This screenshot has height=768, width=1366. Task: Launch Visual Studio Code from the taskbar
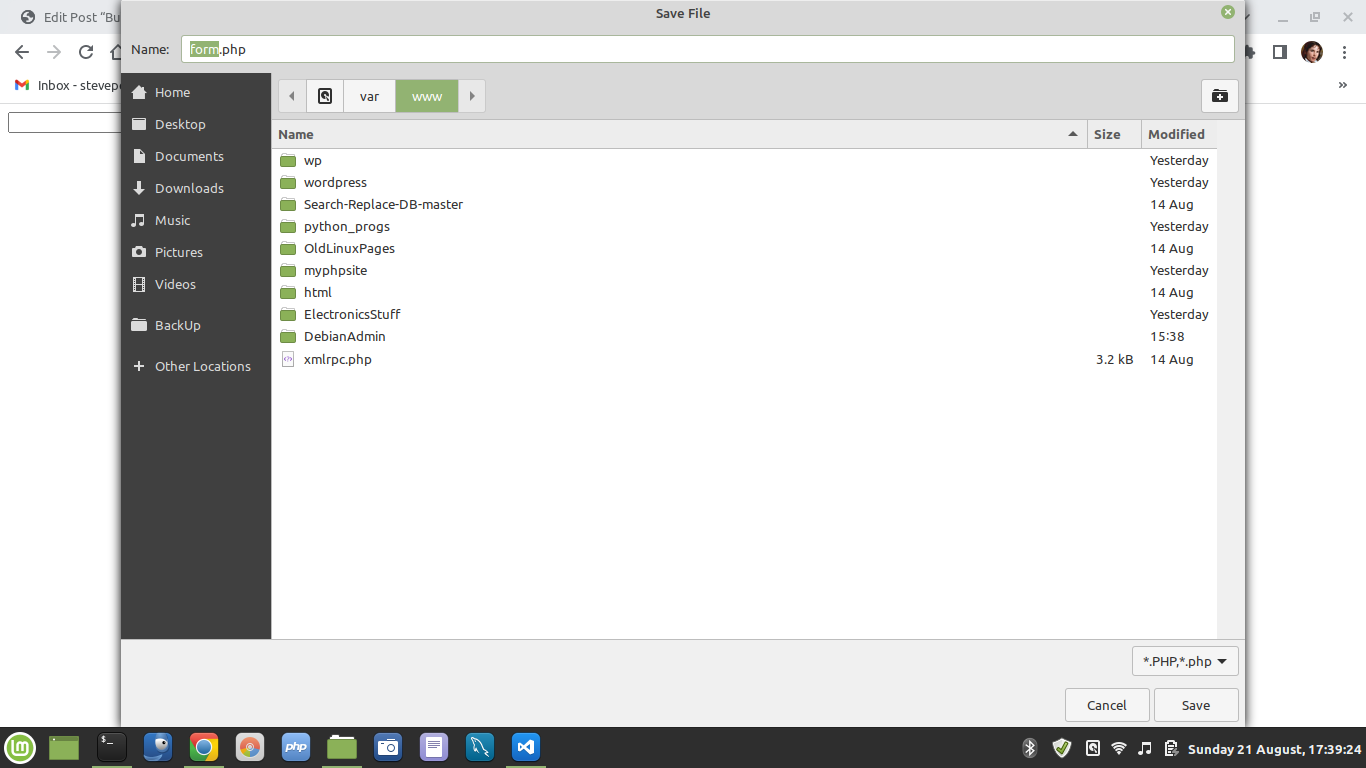coord(526,747)
